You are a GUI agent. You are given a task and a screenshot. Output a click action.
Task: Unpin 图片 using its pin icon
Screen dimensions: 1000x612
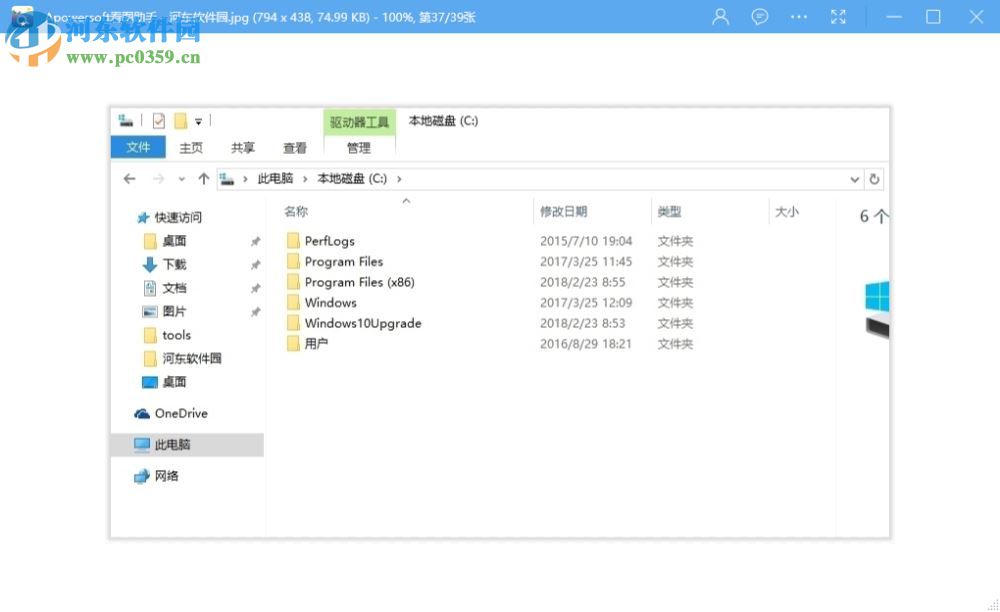tap(256, 312)
